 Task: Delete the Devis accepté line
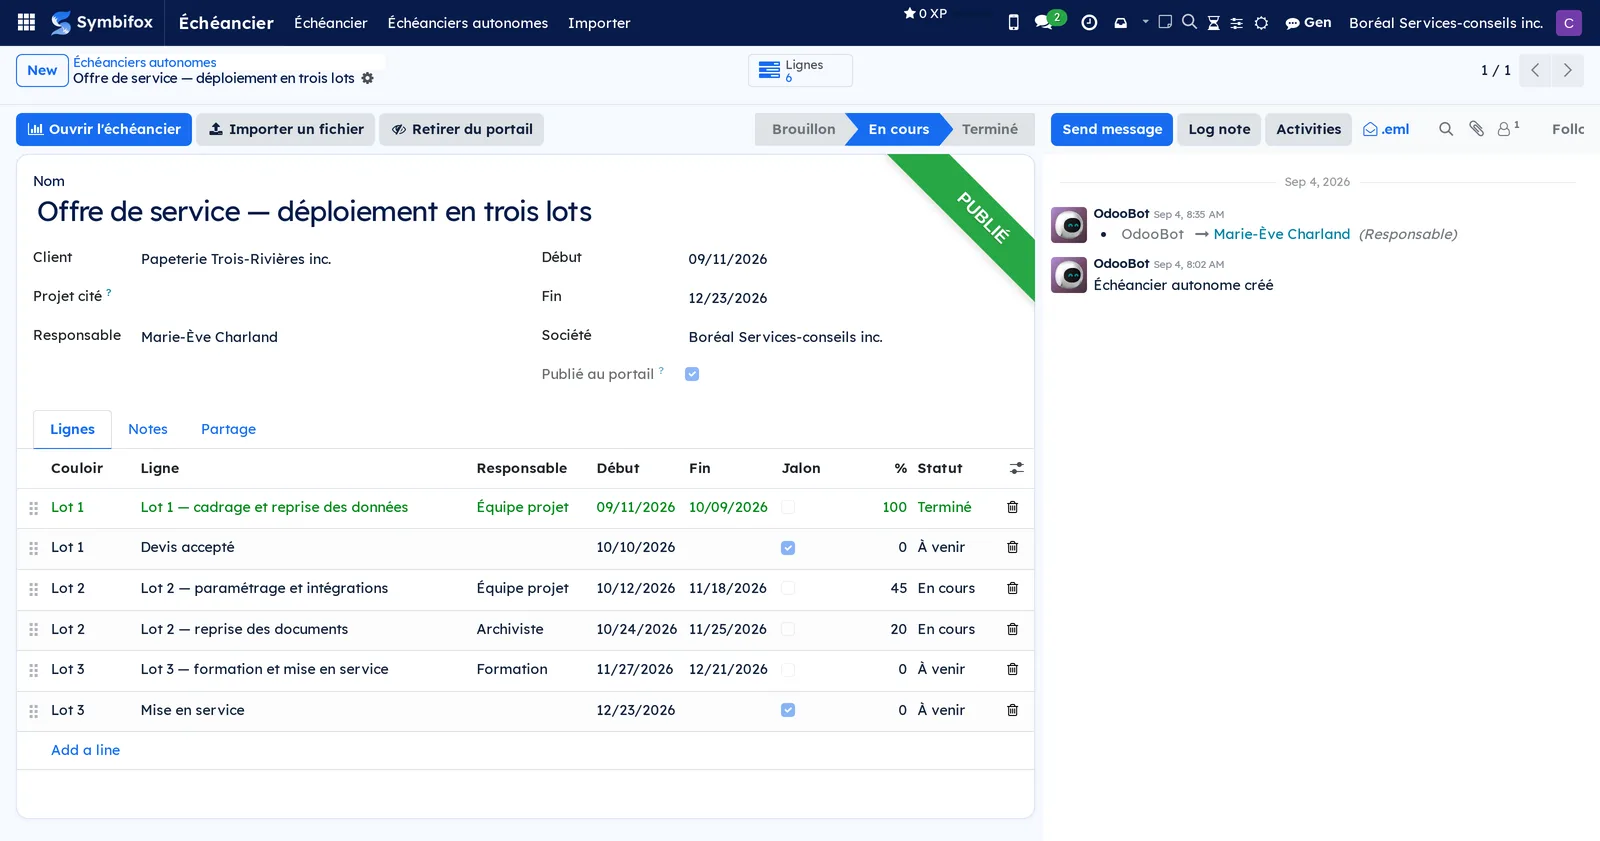[x=1012, y=547]
